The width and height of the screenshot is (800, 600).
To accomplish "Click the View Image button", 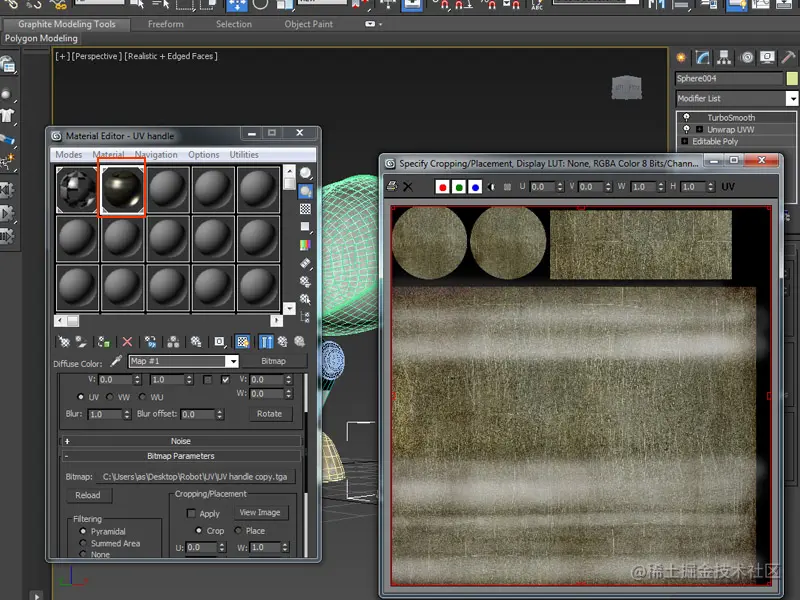I will pyautogui.click(x=260, y=512).
